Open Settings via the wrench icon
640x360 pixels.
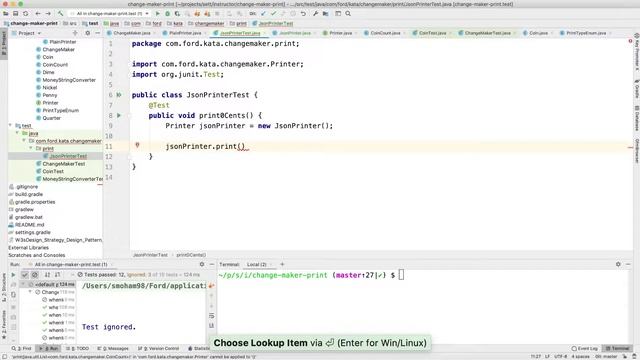[x=316, y=13]
